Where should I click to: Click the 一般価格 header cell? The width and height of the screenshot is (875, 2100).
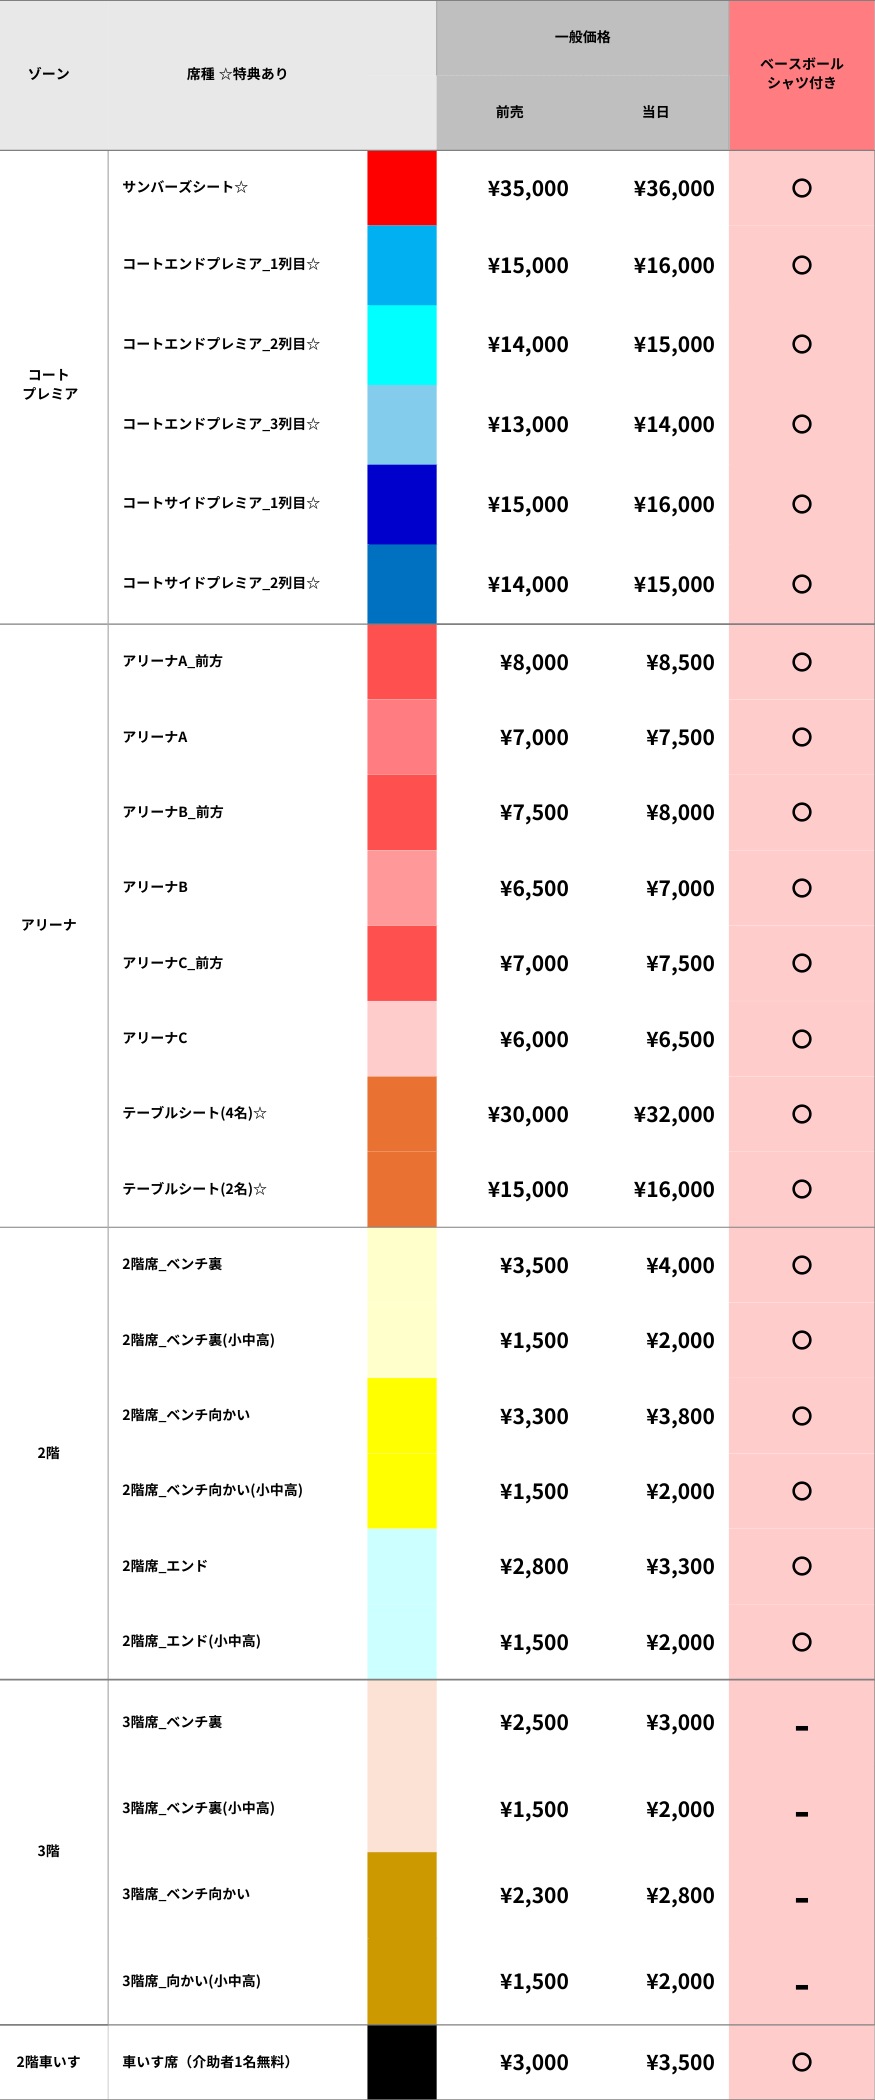pyautogui.click(x=582, y=38)
